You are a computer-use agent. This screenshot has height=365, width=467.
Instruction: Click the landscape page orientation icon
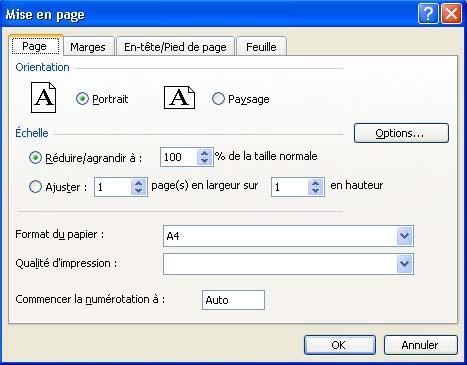click(x=179, y=98)
